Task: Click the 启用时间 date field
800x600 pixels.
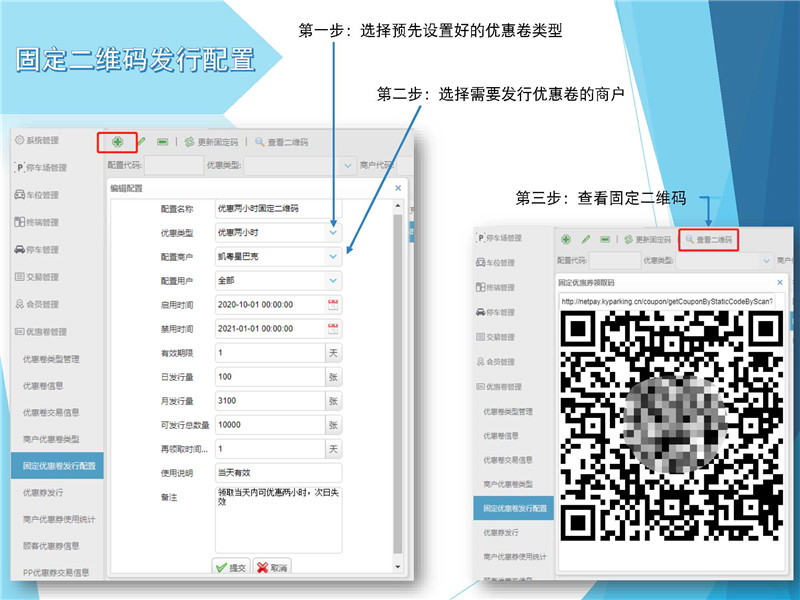Action: [270, 305]
